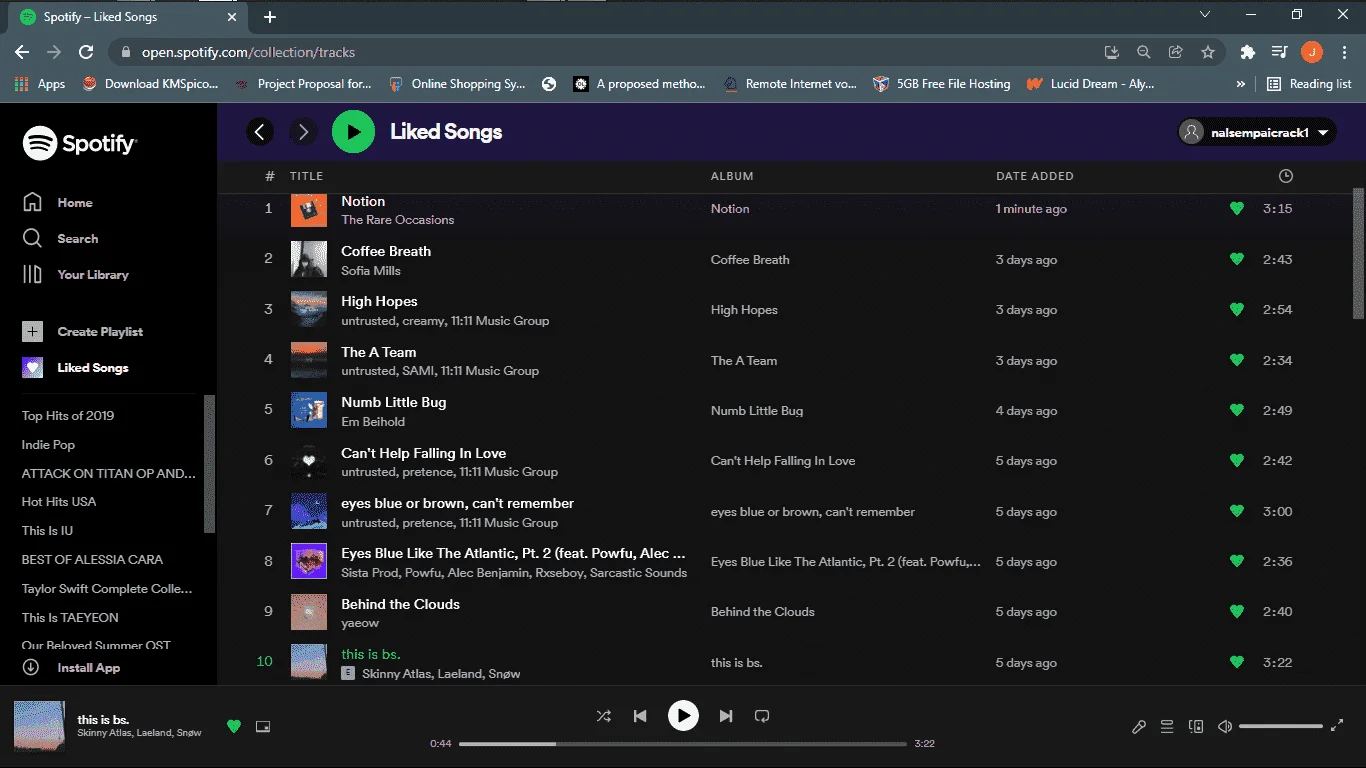Bookmark this page with star icon

pyautogui.click(x=1208, y=52)
